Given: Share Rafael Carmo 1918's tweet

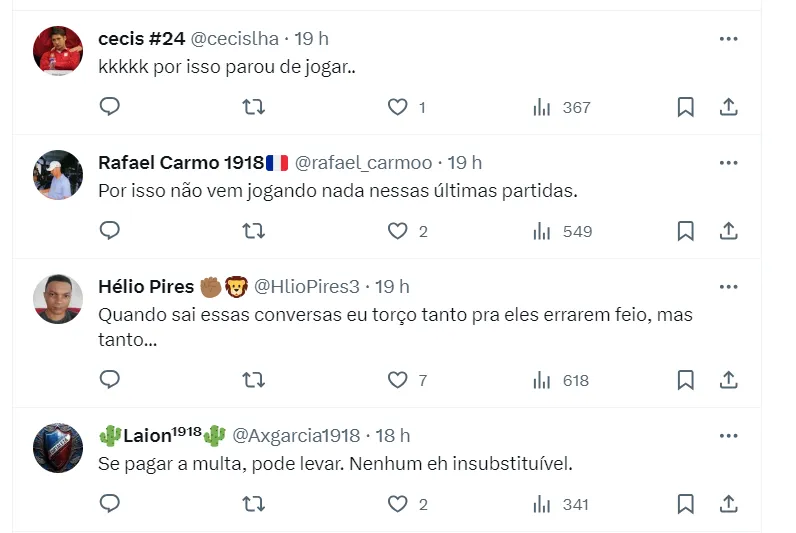Looking at the screenshot, I should 729,231.
